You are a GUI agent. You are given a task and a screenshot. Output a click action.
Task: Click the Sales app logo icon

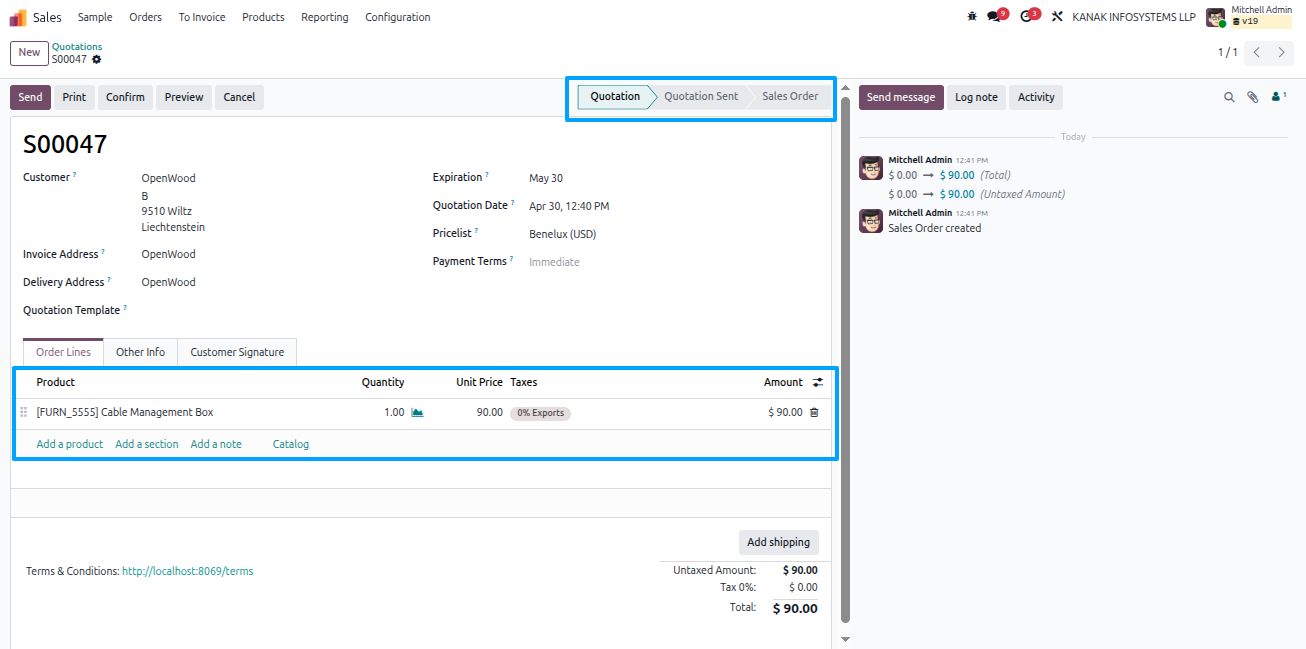coord(18,17)
